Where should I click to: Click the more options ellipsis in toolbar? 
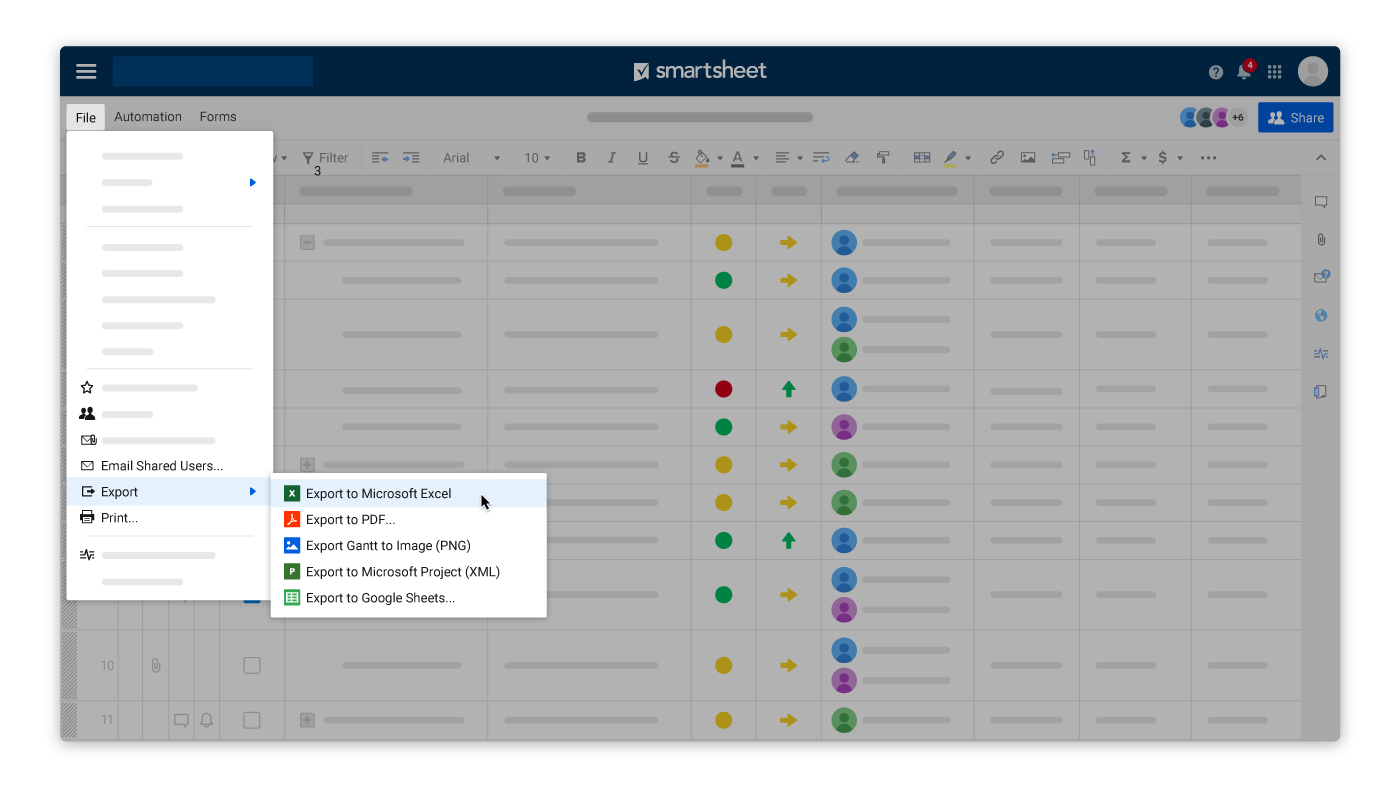1208,158
